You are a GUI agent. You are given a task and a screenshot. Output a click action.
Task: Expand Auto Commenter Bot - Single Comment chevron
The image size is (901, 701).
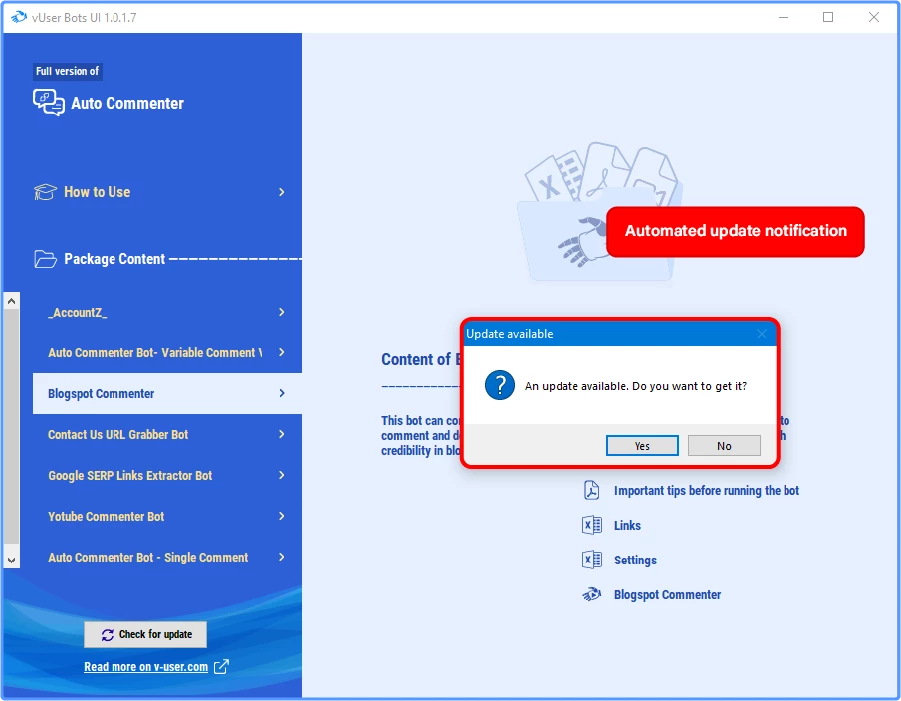282,557
